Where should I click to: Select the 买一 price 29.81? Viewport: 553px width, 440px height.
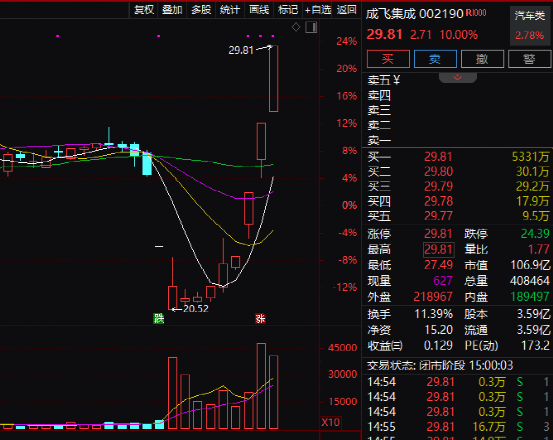pos(438,157)
